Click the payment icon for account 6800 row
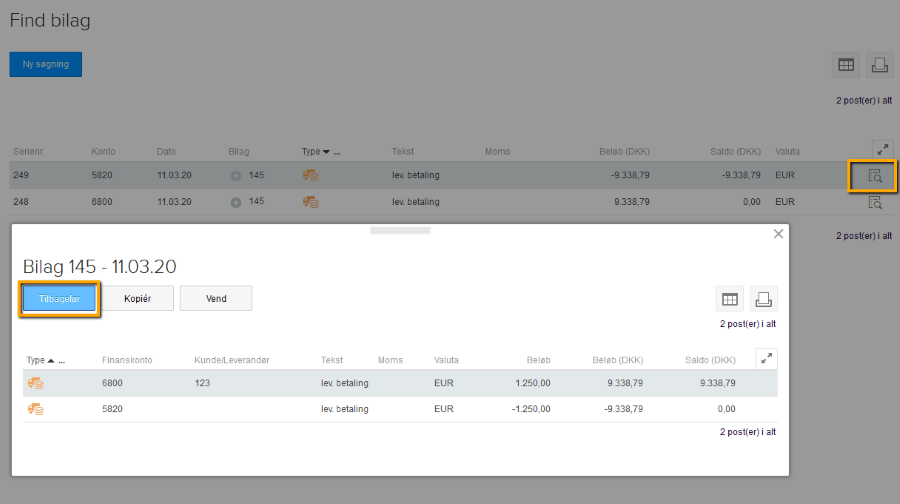The width and height of the screenshot is (900, 504). [36, 383]
